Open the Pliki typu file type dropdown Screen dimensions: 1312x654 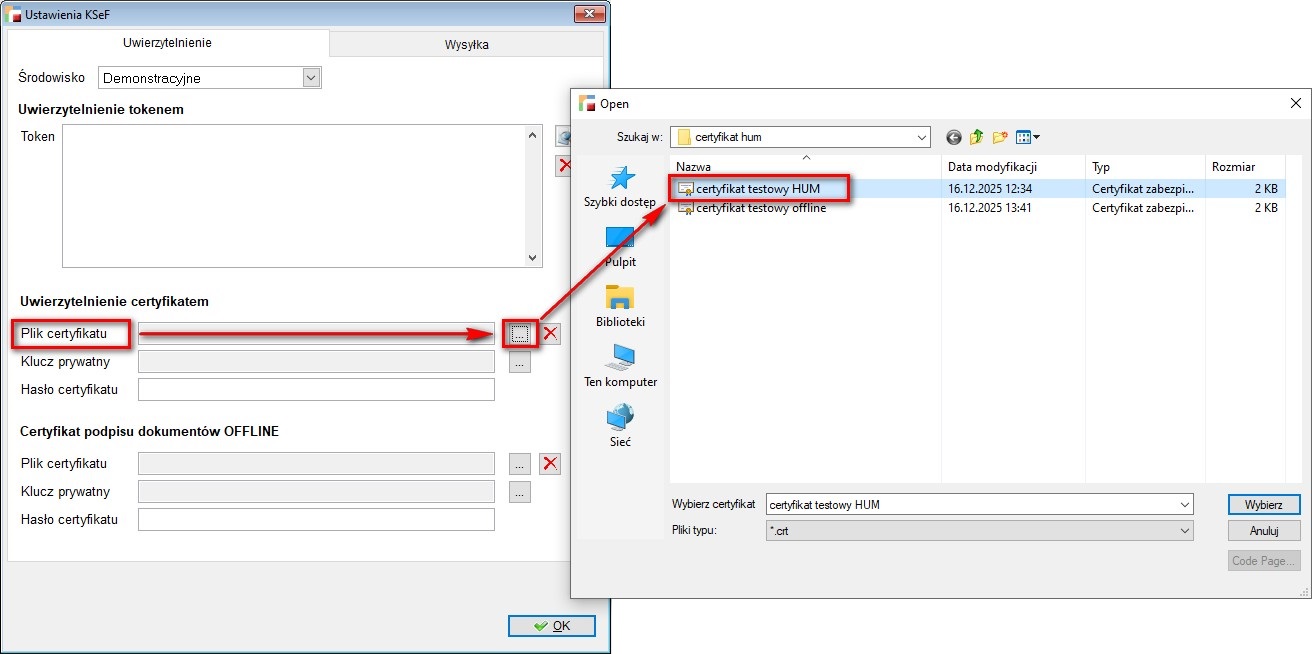pos(1185,531)
